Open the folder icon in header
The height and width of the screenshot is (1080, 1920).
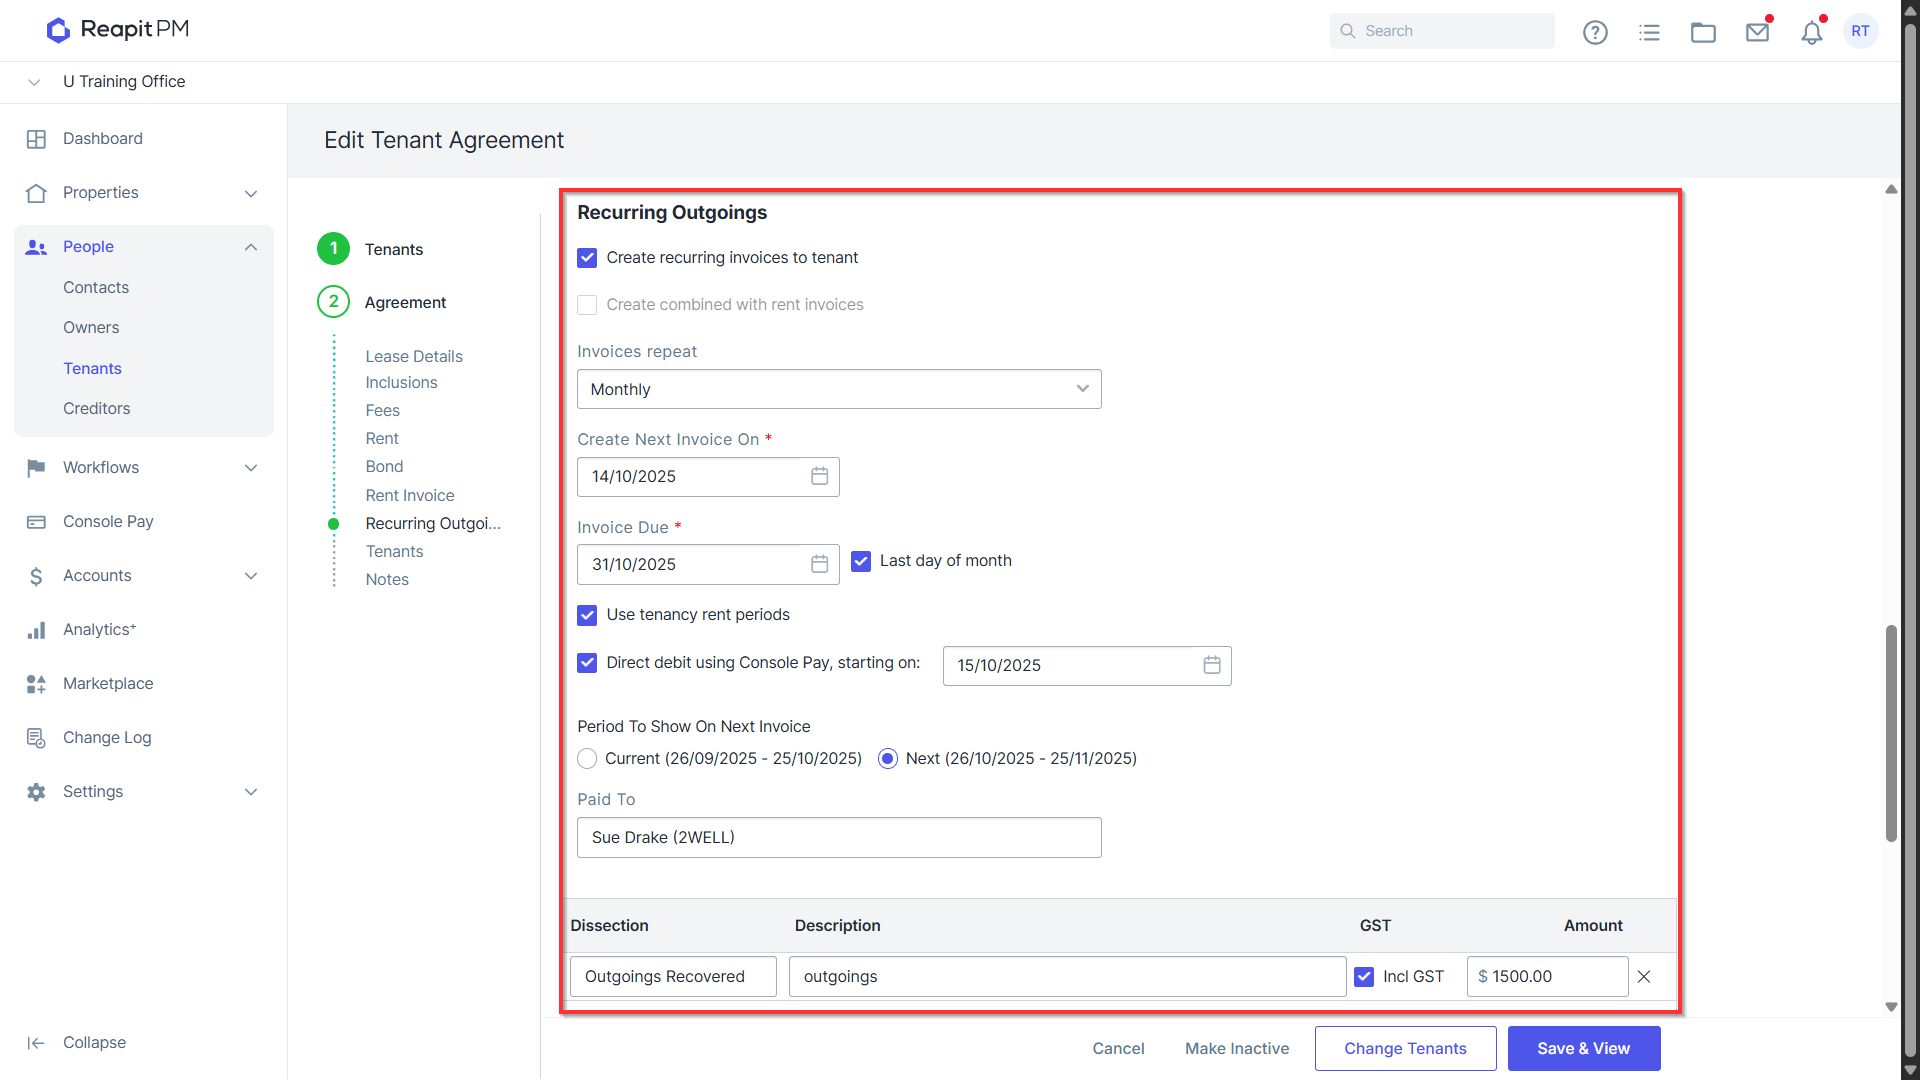point(1703,32)
